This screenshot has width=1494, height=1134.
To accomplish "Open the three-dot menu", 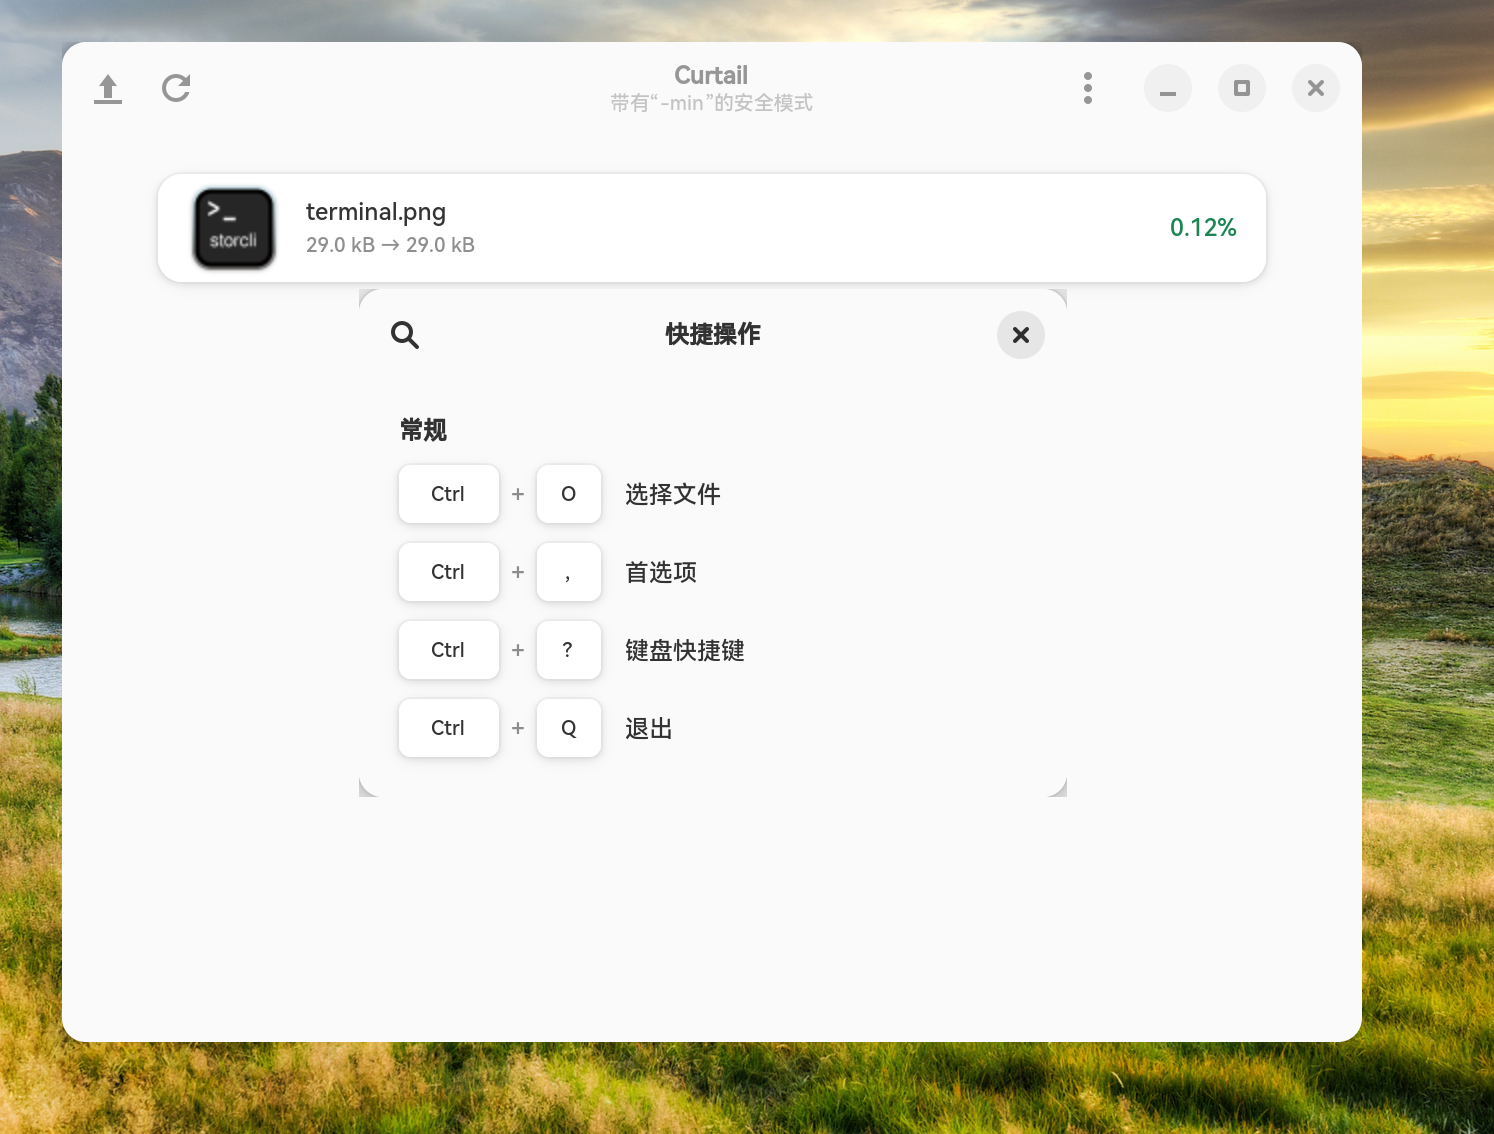I will coord(1088,88).
